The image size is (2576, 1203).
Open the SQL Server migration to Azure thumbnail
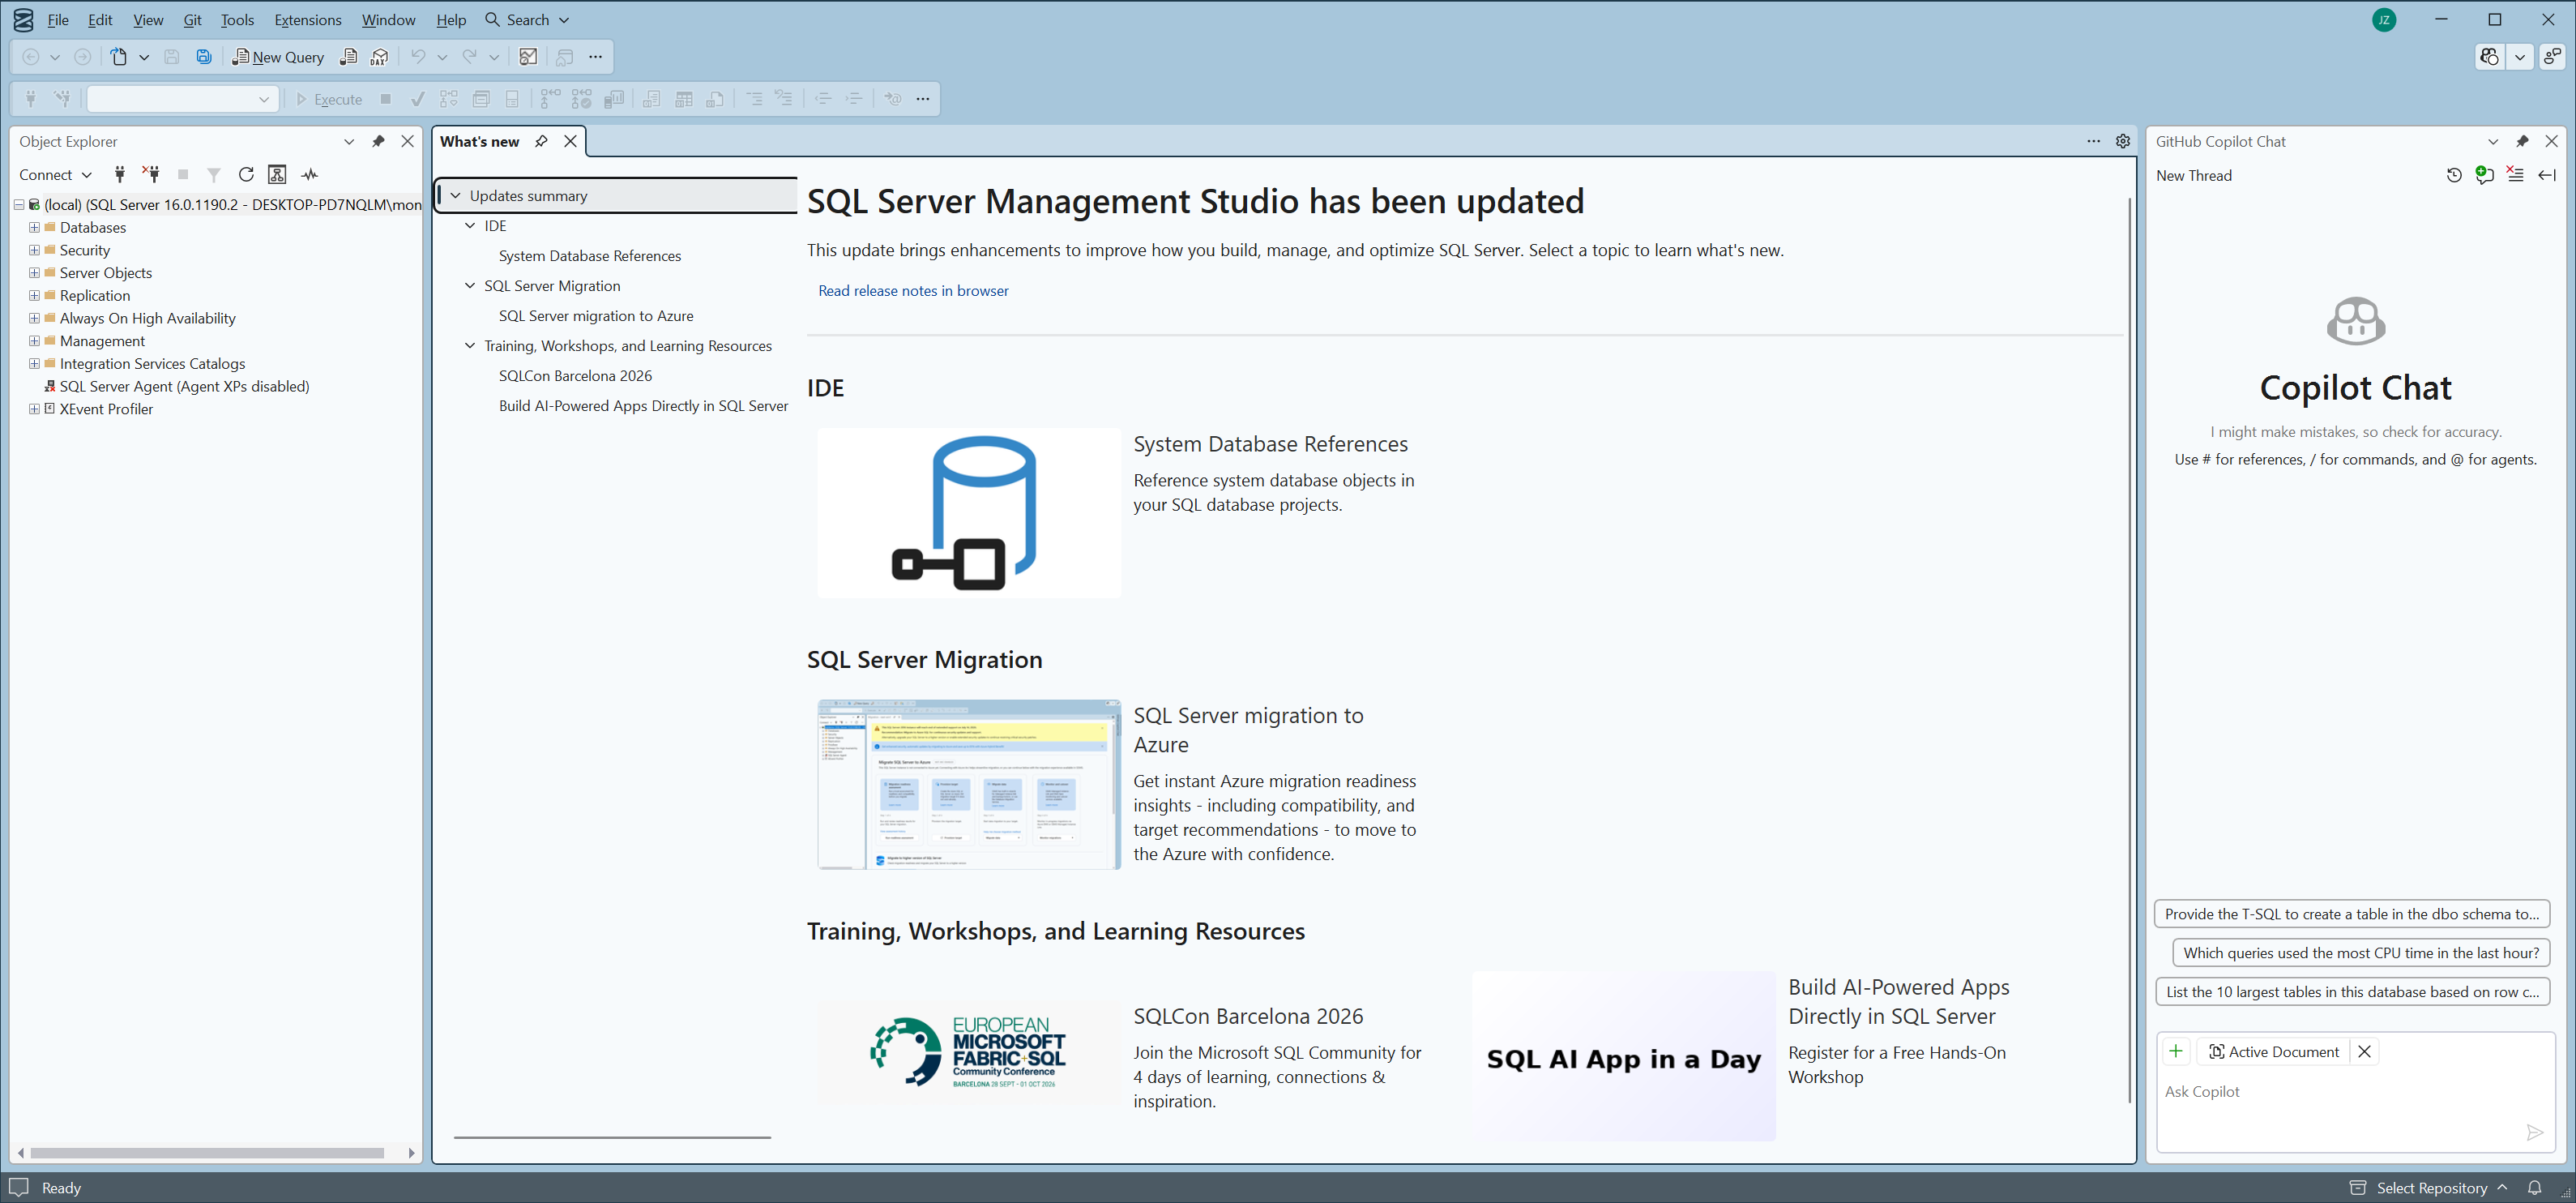pos(969,785)
